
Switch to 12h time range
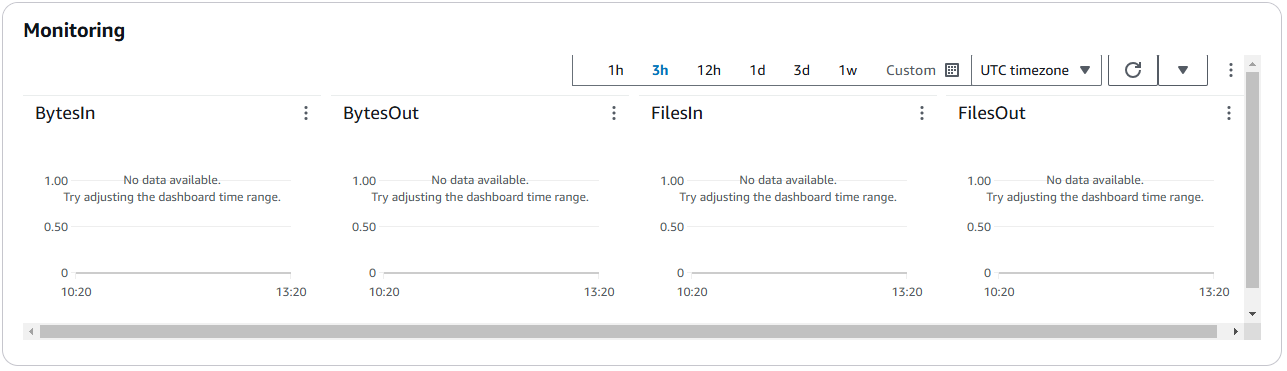(x=709, y=70)
